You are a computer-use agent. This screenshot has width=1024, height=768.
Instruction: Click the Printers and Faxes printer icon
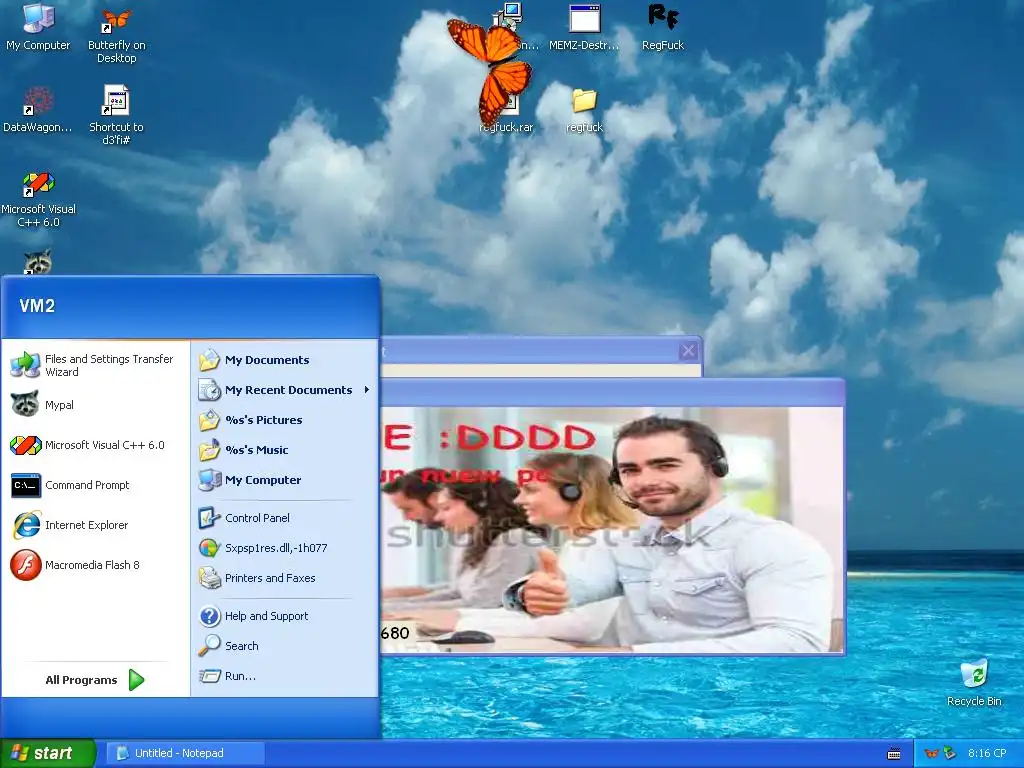pos(209,578)
